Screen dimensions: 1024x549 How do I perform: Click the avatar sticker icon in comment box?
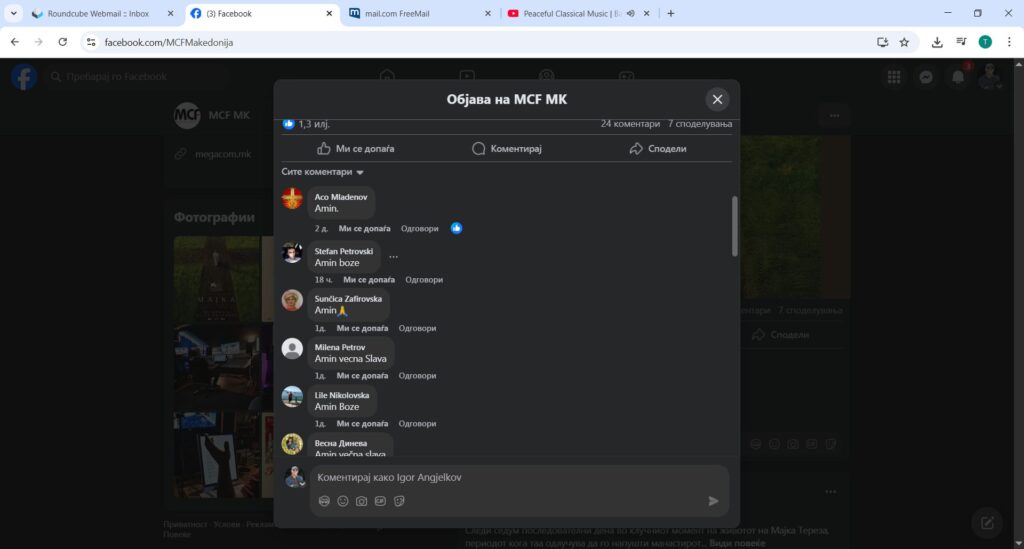click(x=324, y=501)
